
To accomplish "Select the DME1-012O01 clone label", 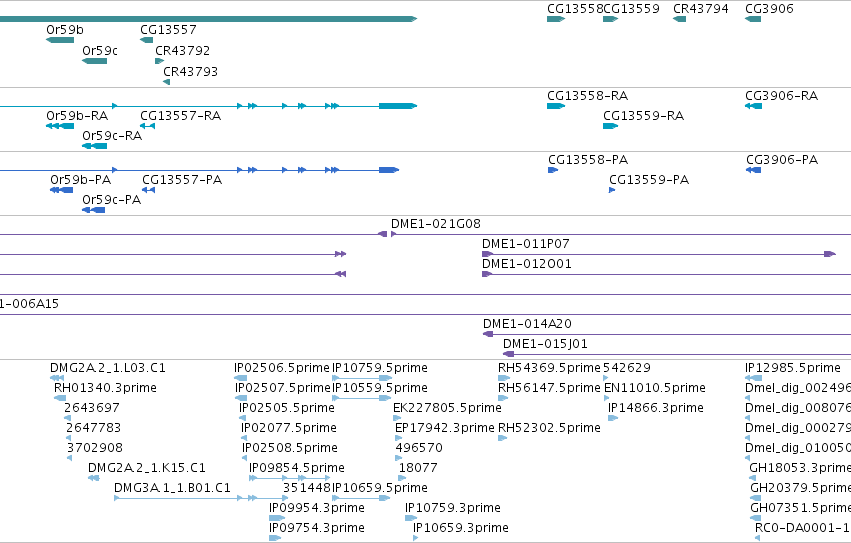I will tap(526, 264).
